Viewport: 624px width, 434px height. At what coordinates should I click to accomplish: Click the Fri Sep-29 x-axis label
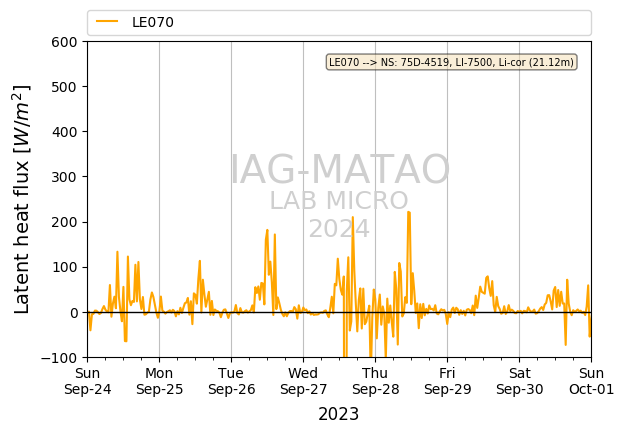coord(447,381)
